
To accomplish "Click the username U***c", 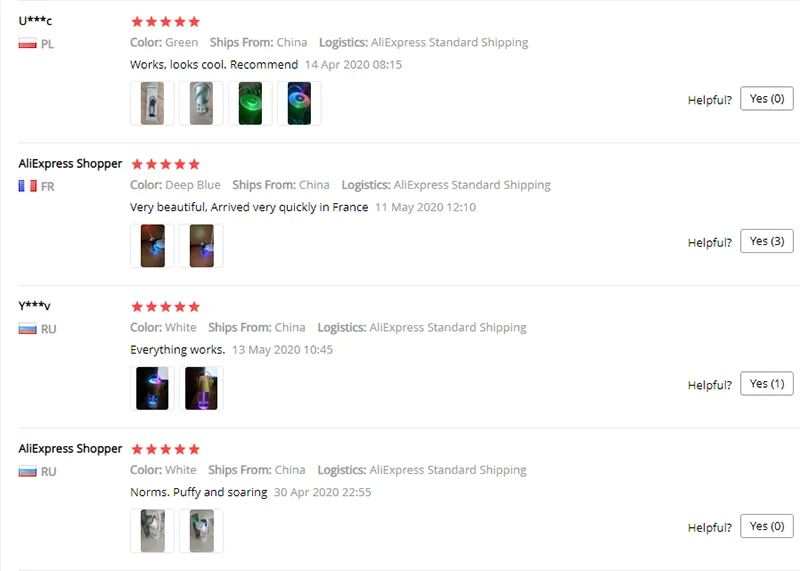I will pyautogui.click(x=35, y=21).
